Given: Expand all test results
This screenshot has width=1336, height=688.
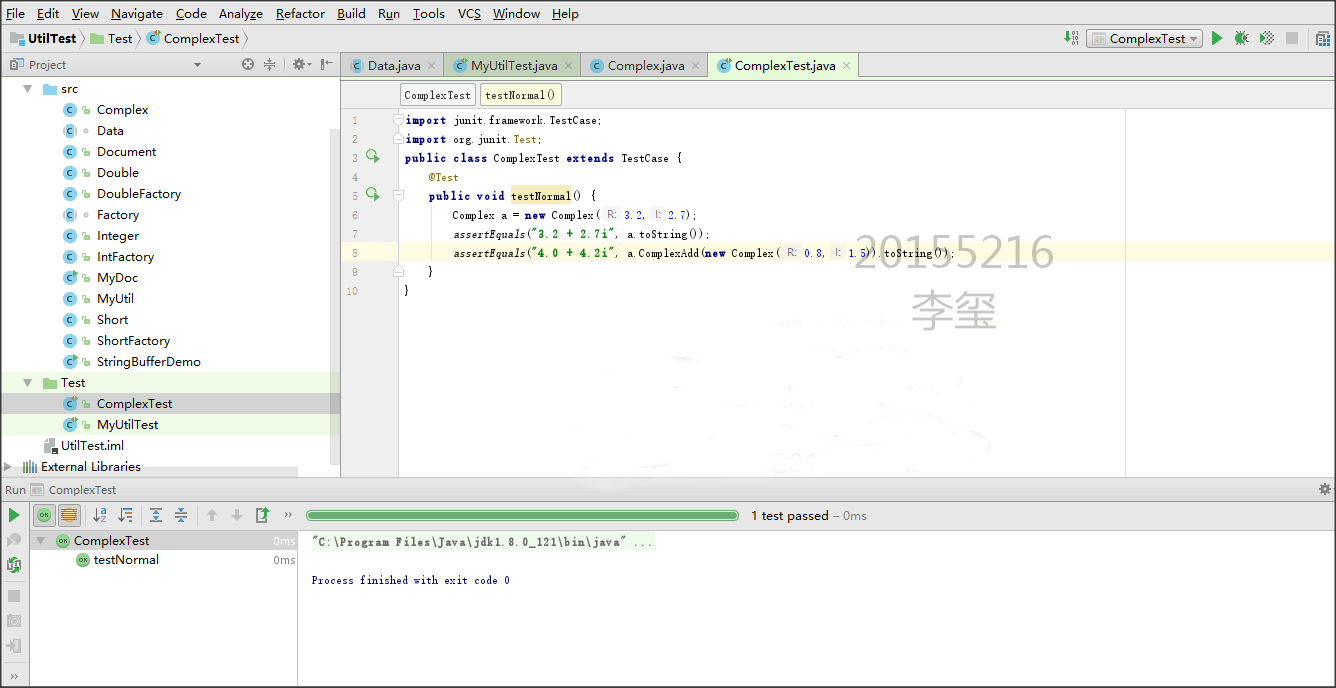Looking at the screenshot, I should [x=156, y=515].
